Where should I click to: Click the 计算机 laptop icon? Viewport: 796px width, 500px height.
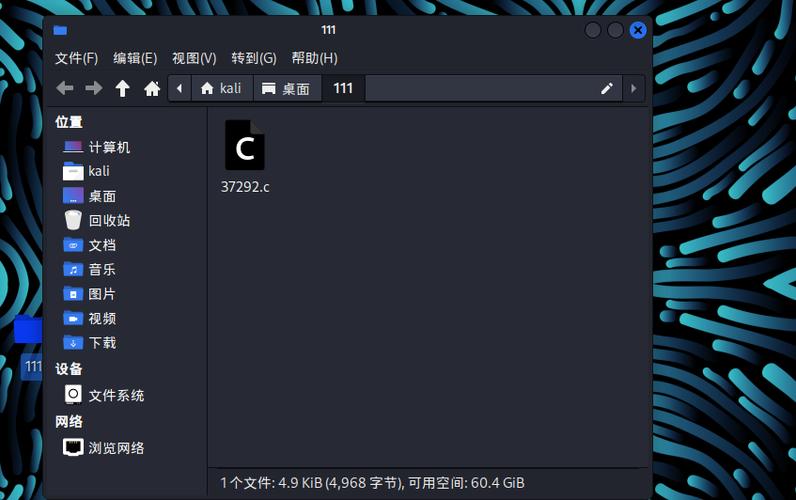pos(73,147)
